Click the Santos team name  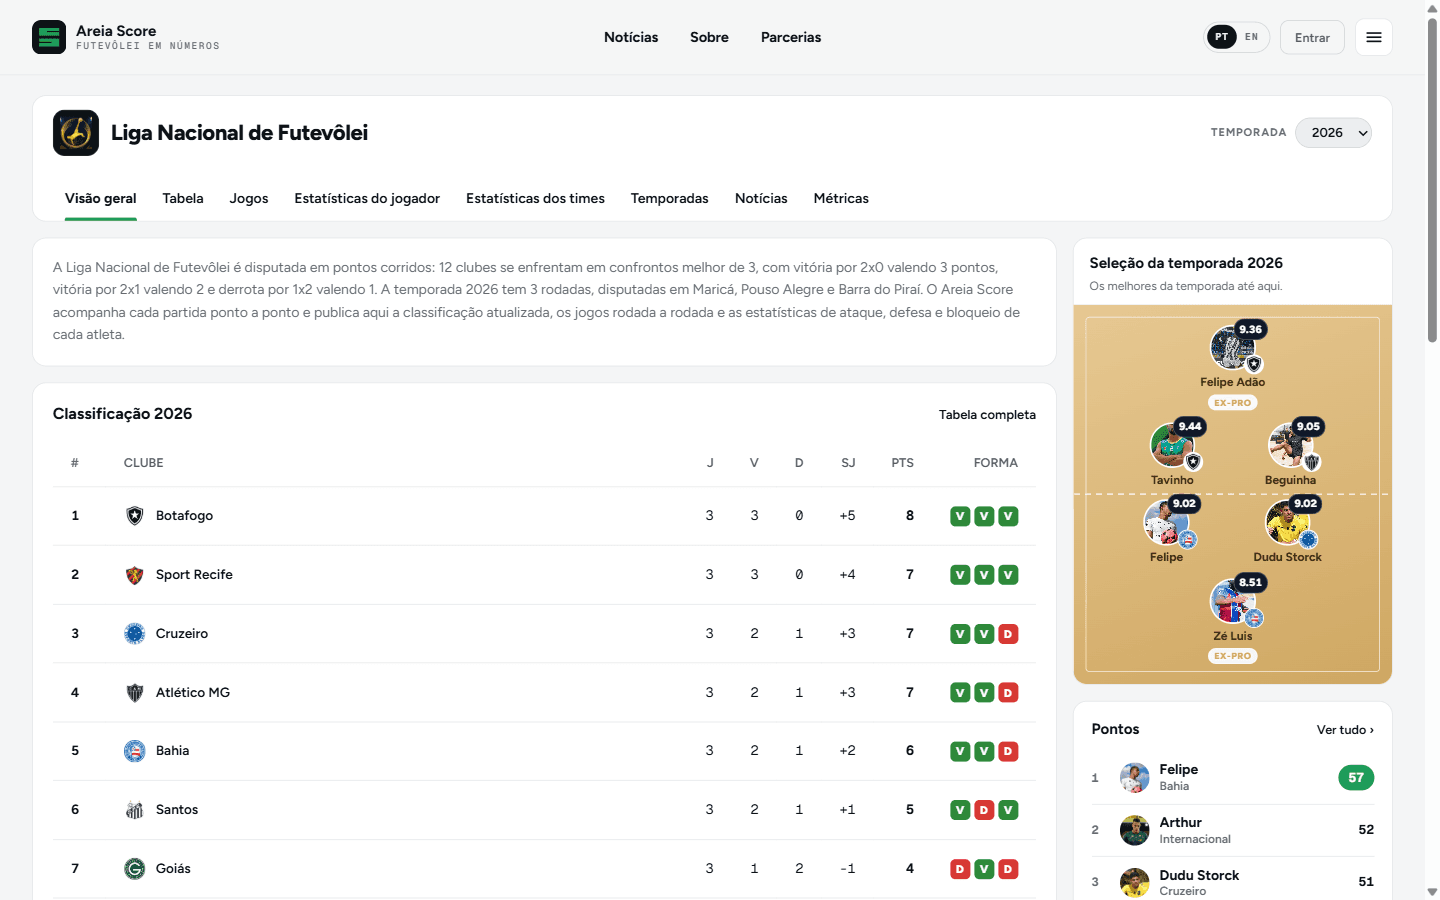coord(177,810)
